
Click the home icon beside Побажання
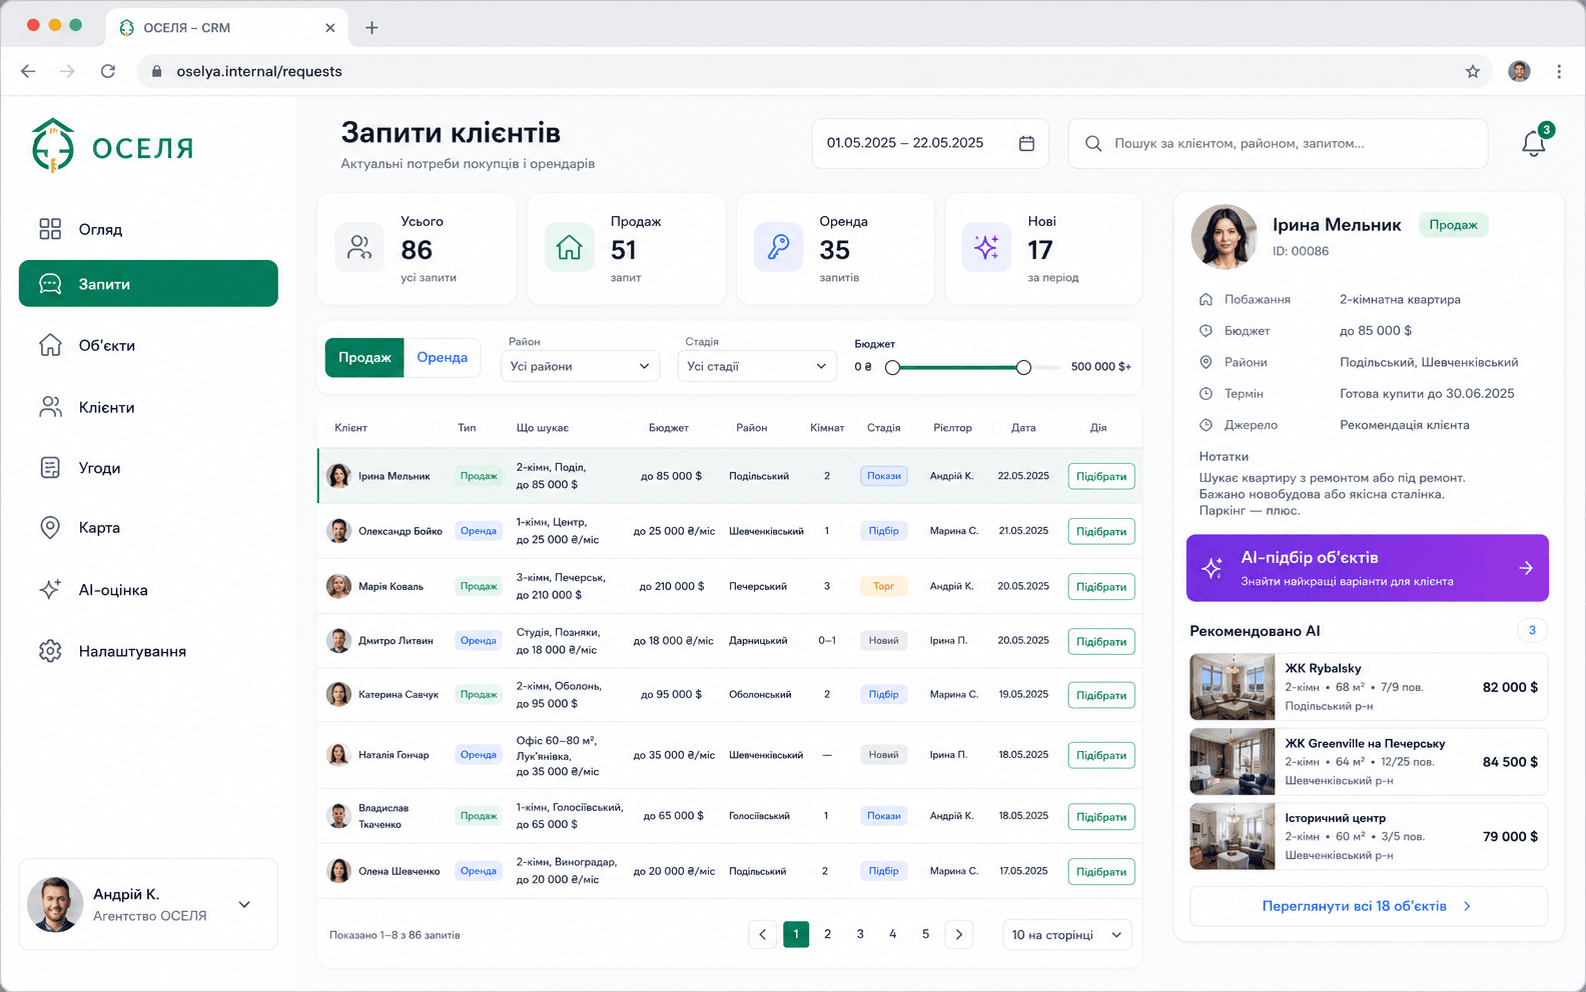1206,299
